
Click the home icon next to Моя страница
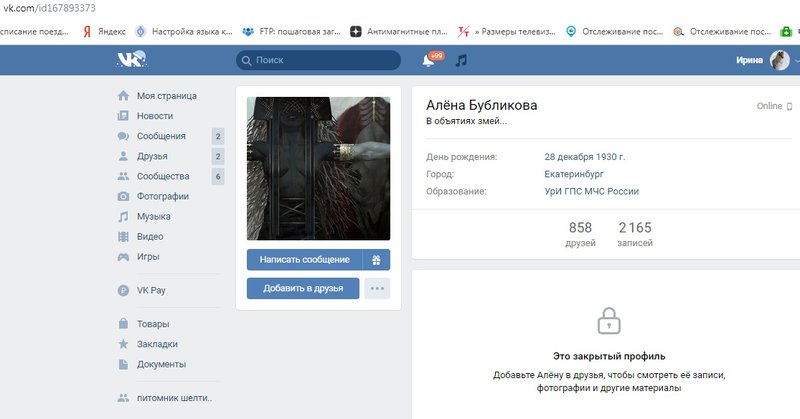click(123, 95)
